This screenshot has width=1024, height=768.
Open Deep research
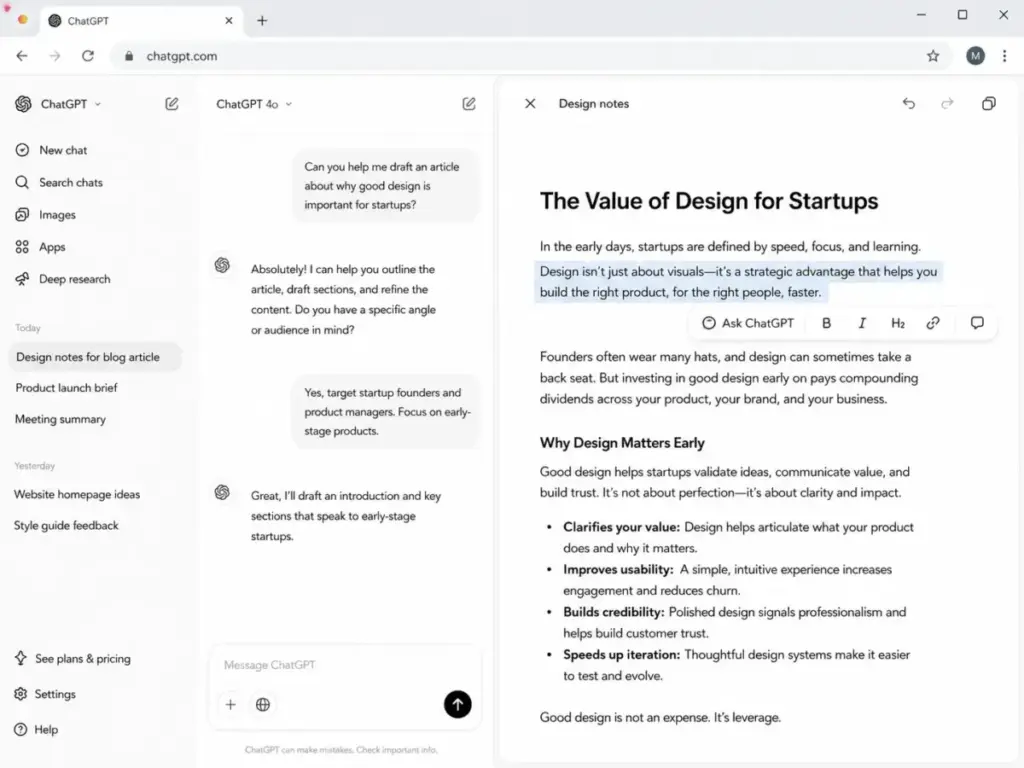pyautogui.click(x=63, y=279)
